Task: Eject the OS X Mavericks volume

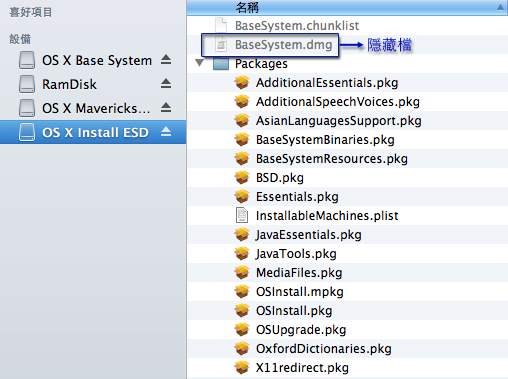Action: [166, 108]
